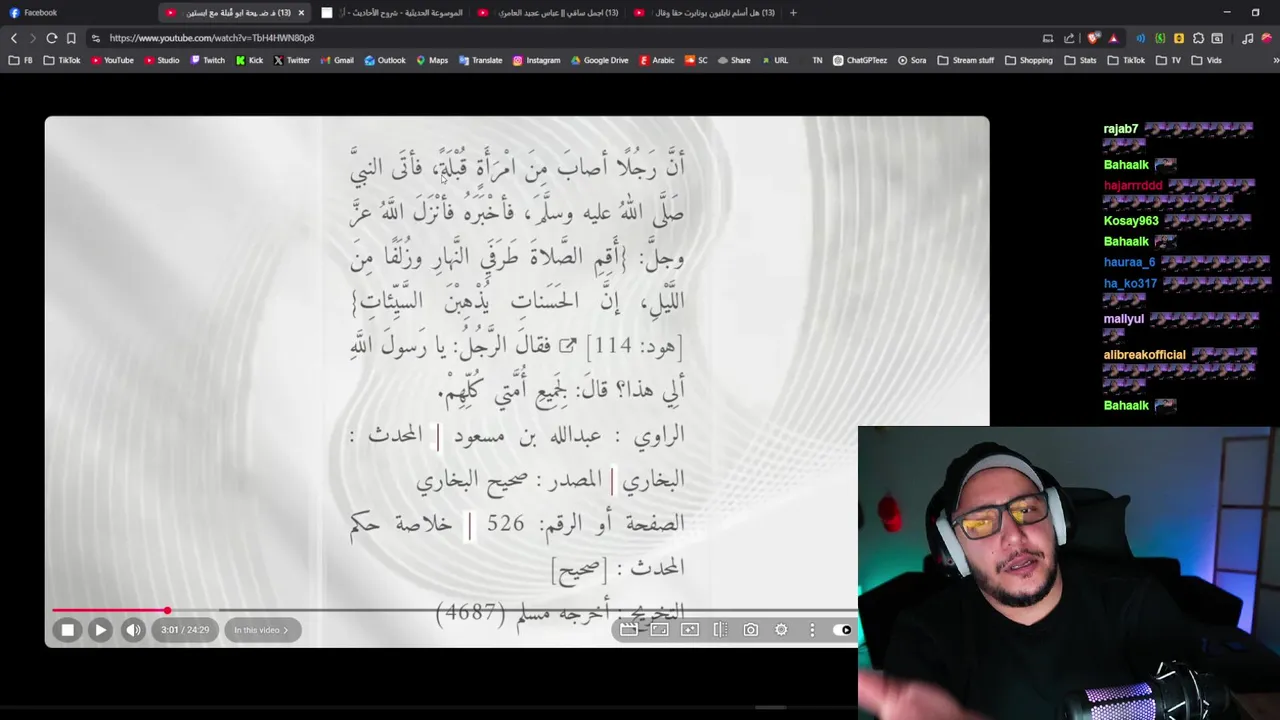Click chat username alibreakofficial
Screen dimensions: 1280x720
pyautogui.click(x=1144, y=355)
